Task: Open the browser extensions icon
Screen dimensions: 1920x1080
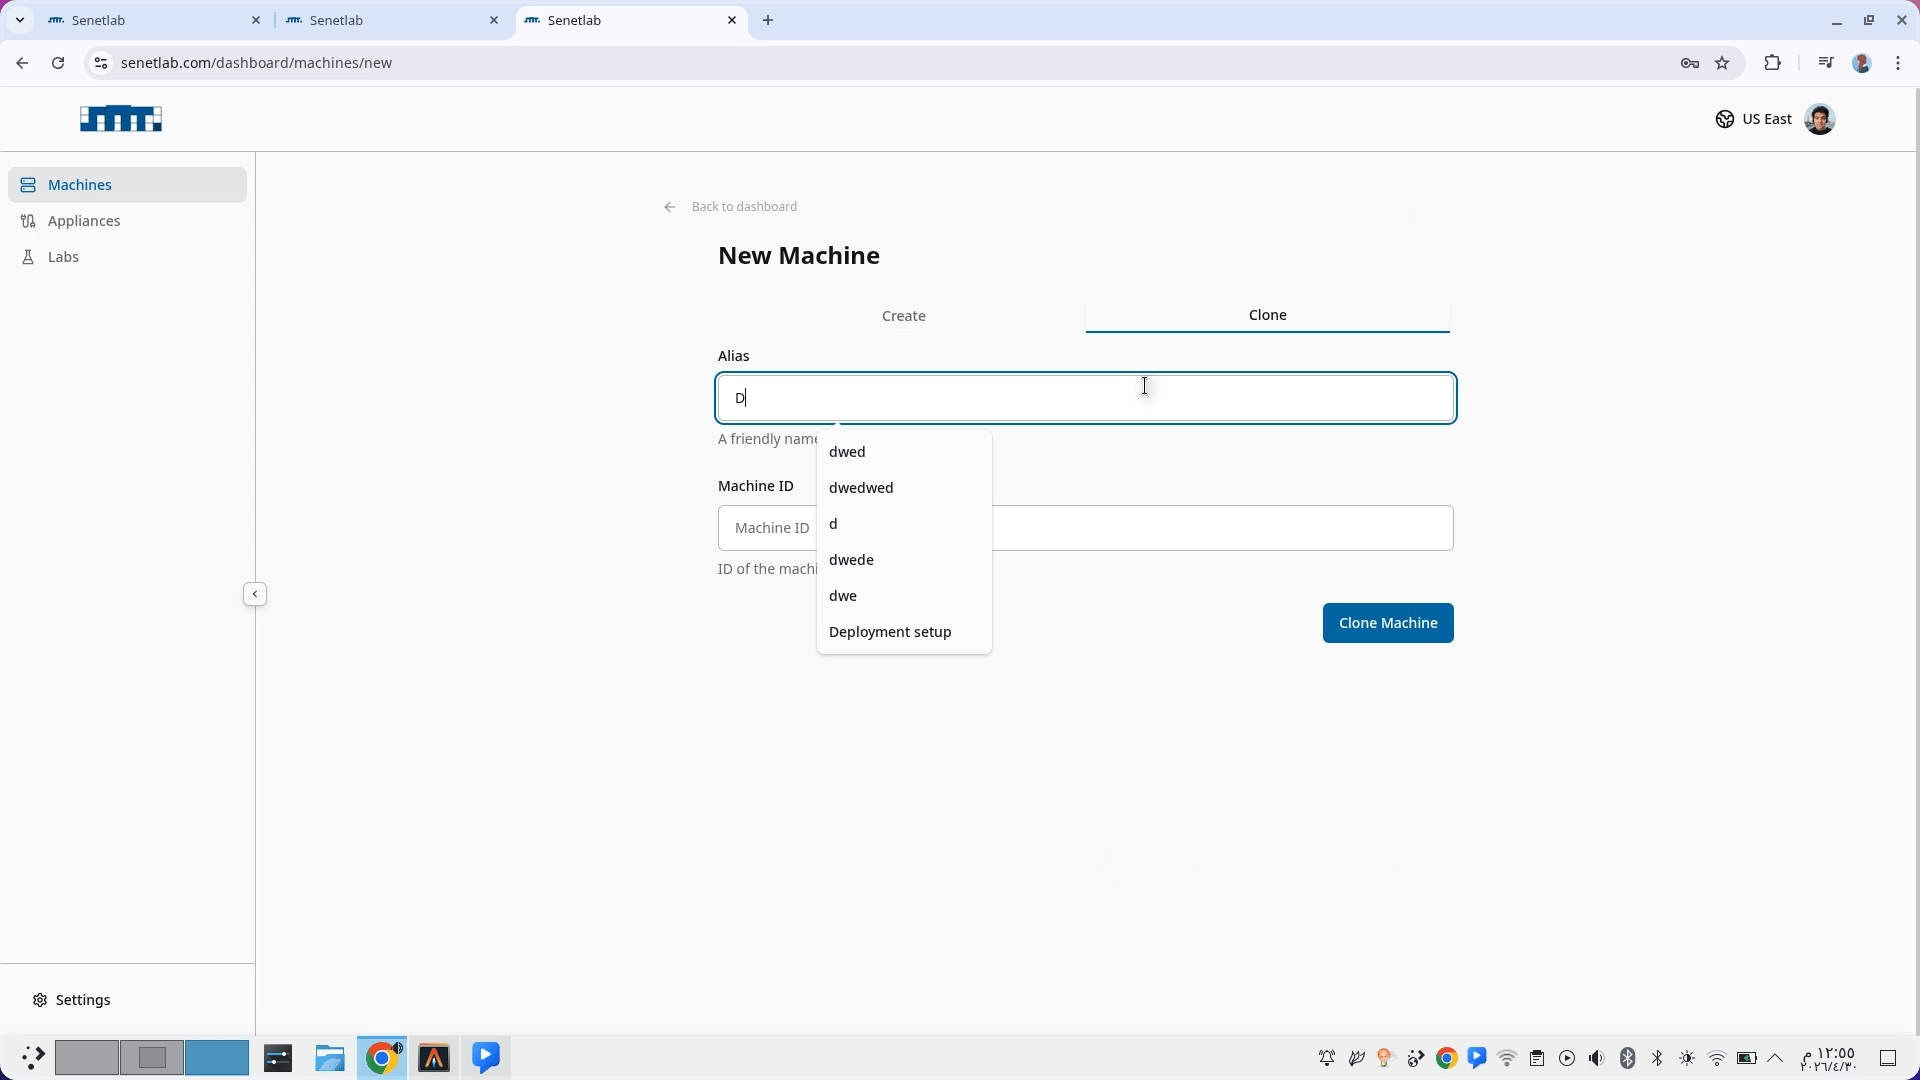Action: [1772, 63]
